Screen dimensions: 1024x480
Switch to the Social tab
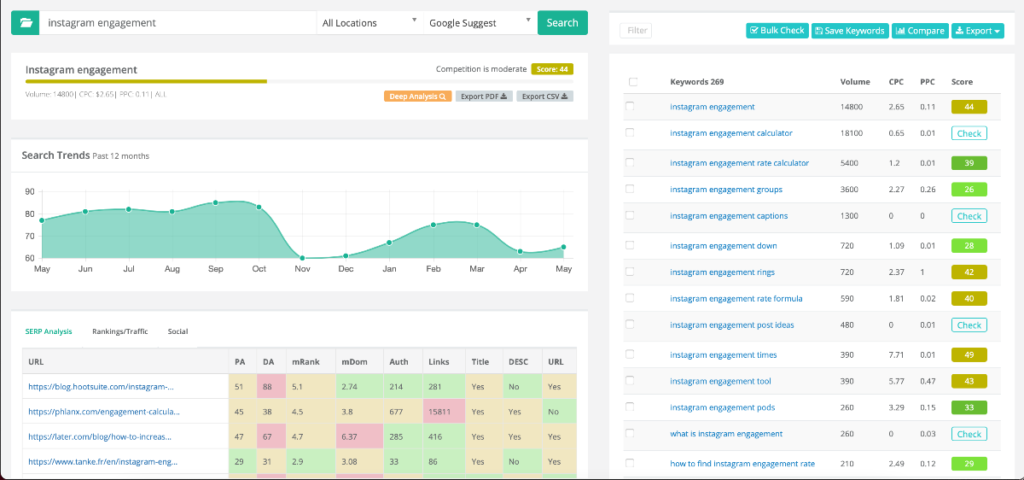click(x=177, y=331)
